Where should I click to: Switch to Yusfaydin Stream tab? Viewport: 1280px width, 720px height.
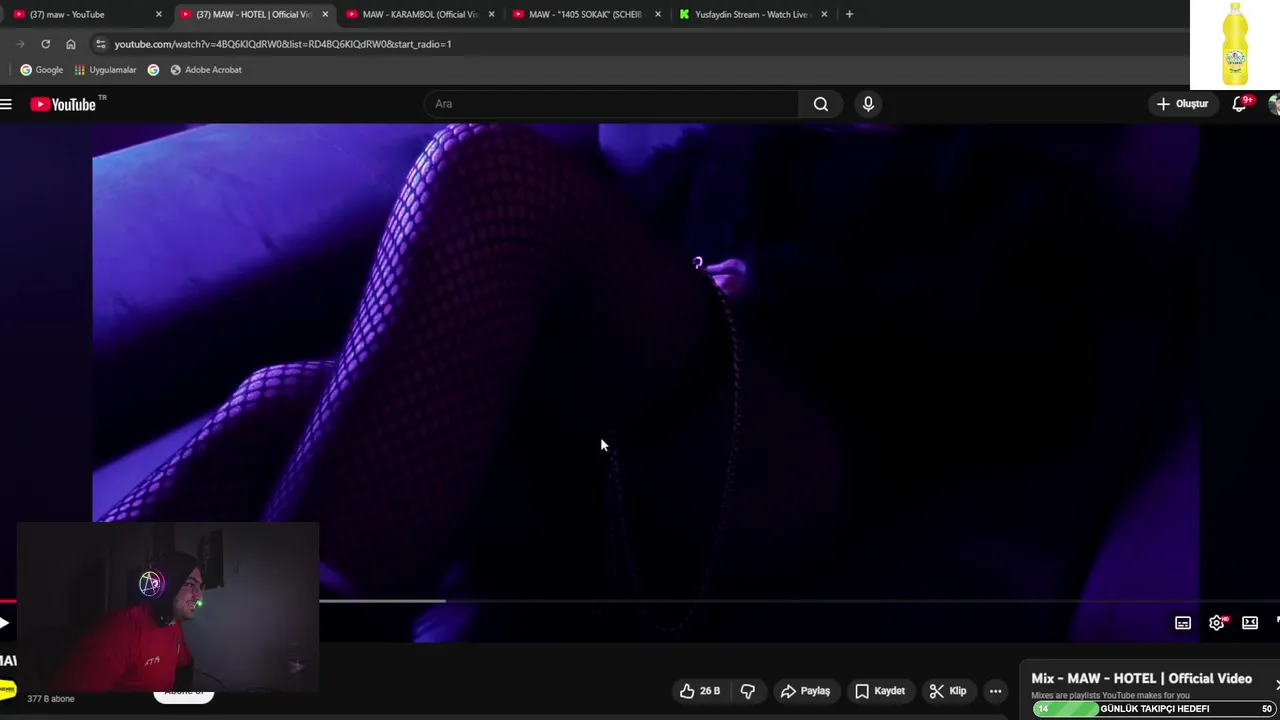(x=751, y=14)
